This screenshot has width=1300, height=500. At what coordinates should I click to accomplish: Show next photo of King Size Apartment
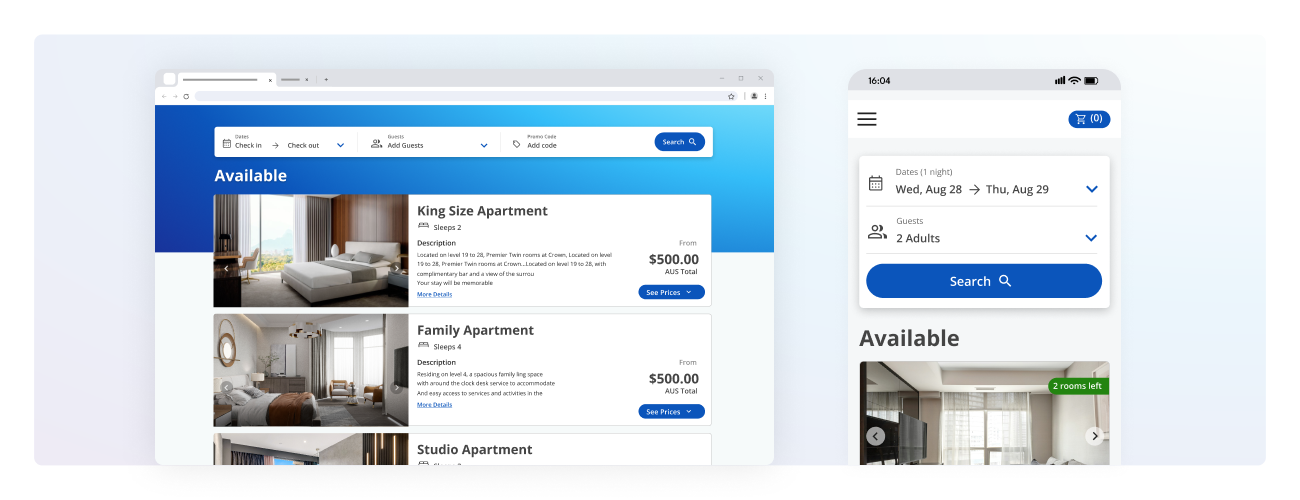396,268
